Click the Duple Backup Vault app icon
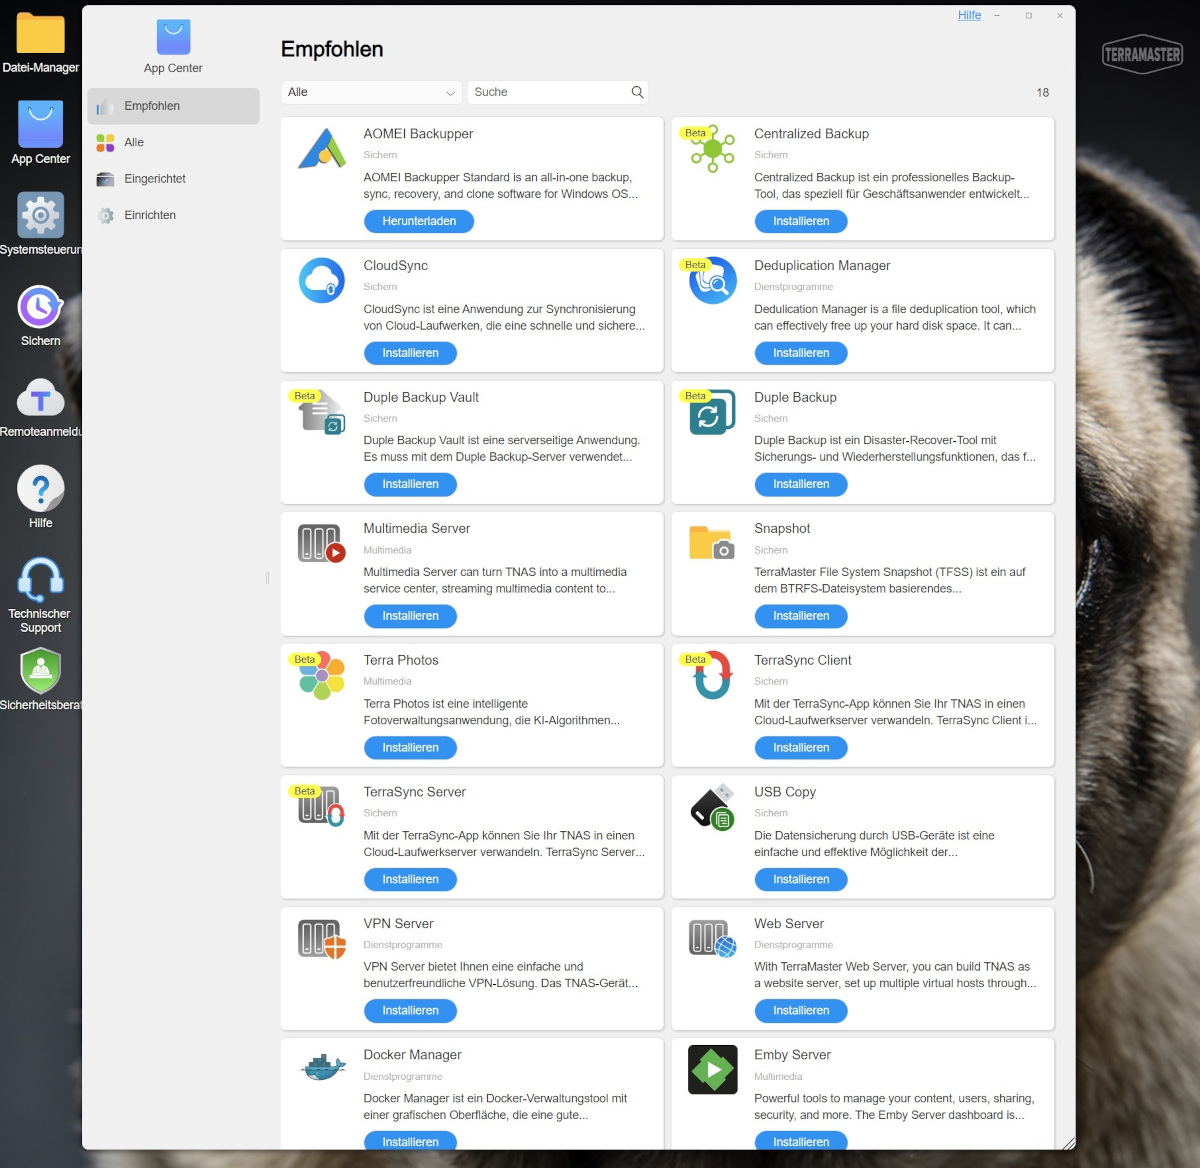 [x=322, y=413]
